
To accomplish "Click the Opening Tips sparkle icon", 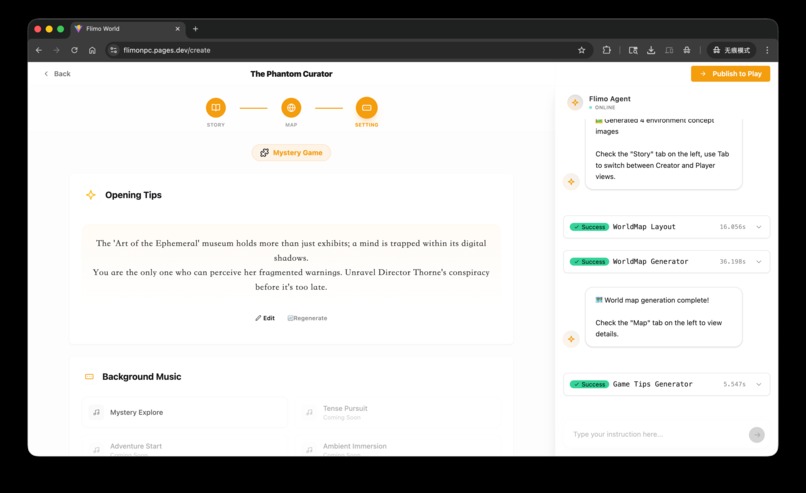I will coord(90,195).
